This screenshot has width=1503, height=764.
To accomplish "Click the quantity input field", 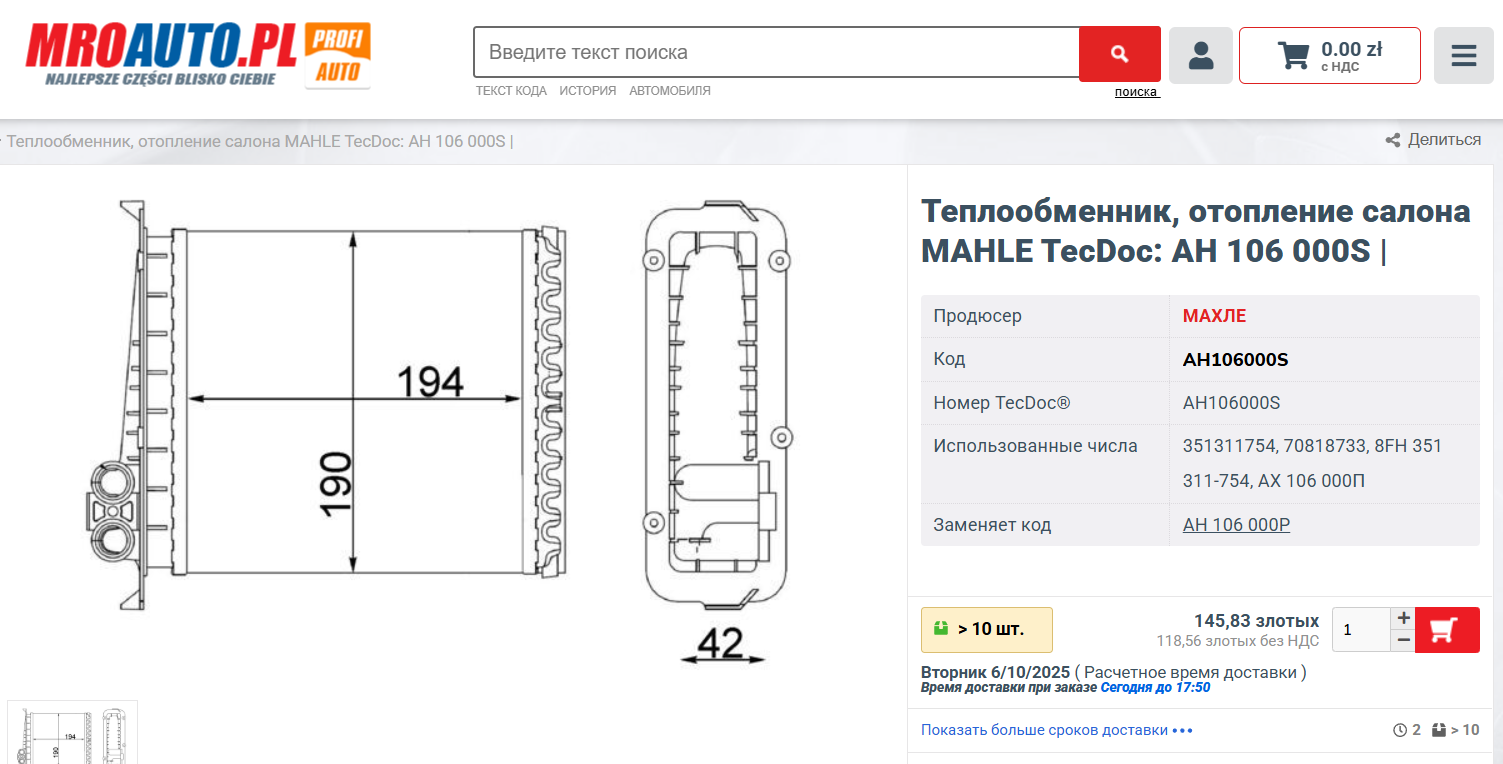I will coord(1360,630).
